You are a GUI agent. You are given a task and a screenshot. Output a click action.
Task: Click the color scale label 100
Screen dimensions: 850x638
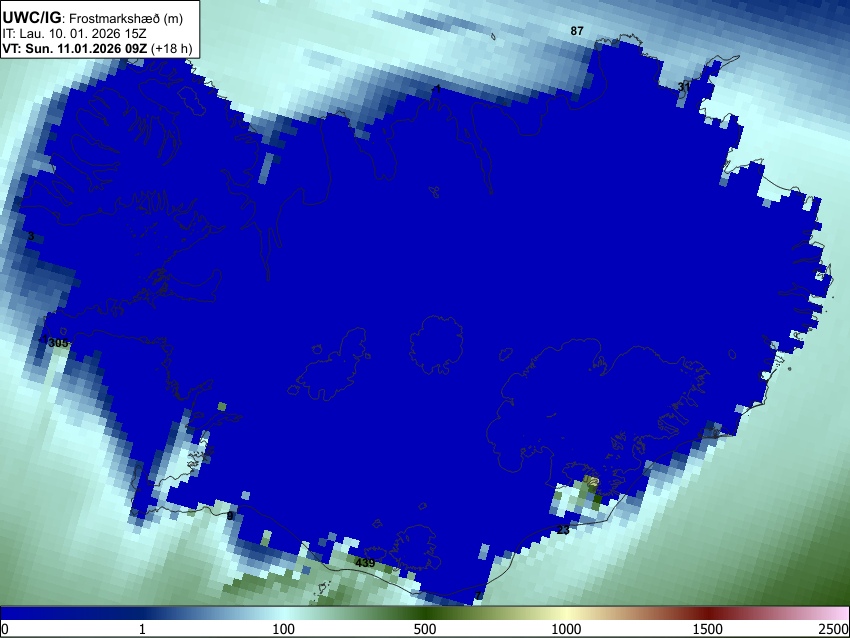[283, 629]
